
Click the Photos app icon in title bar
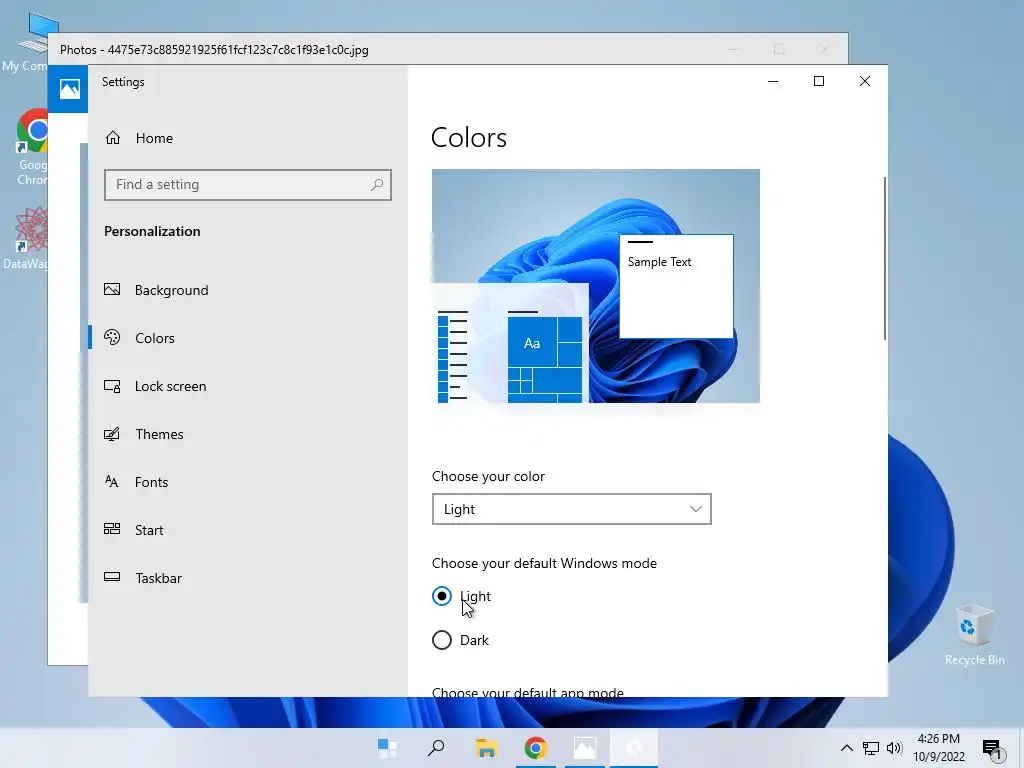pos(70,89)
